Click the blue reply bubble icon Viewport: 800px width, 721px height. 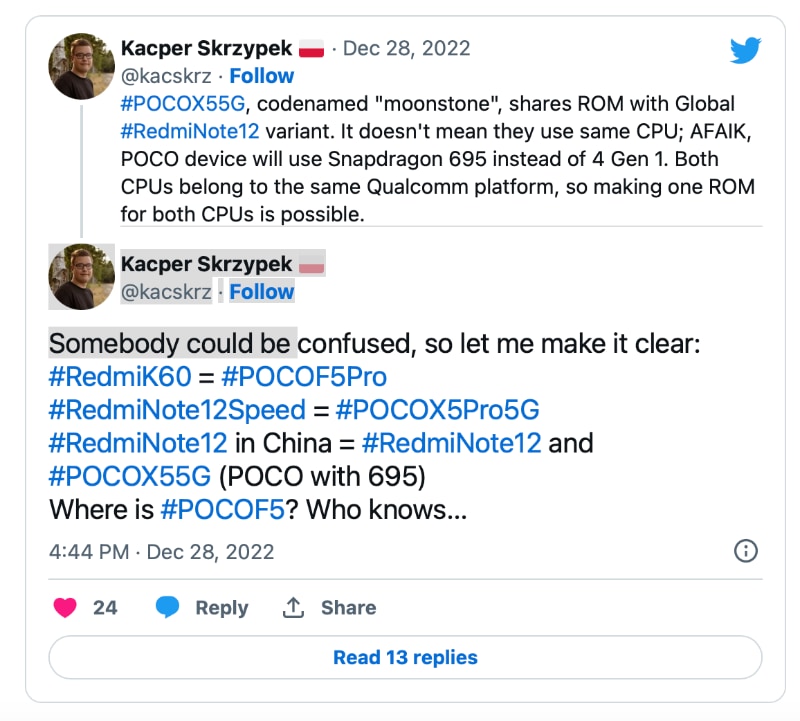[x=168, y=607]
